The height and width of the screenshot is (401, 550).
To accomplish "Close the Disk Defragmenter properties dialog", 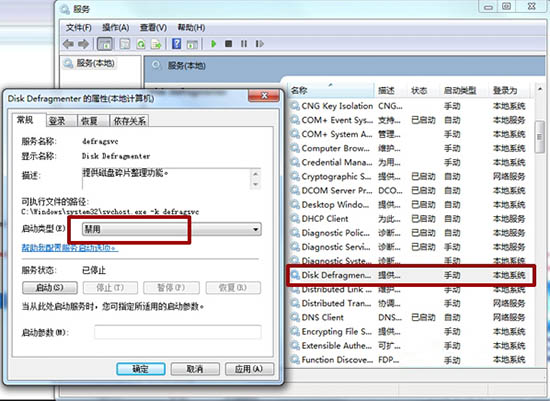I will point(264,96).
